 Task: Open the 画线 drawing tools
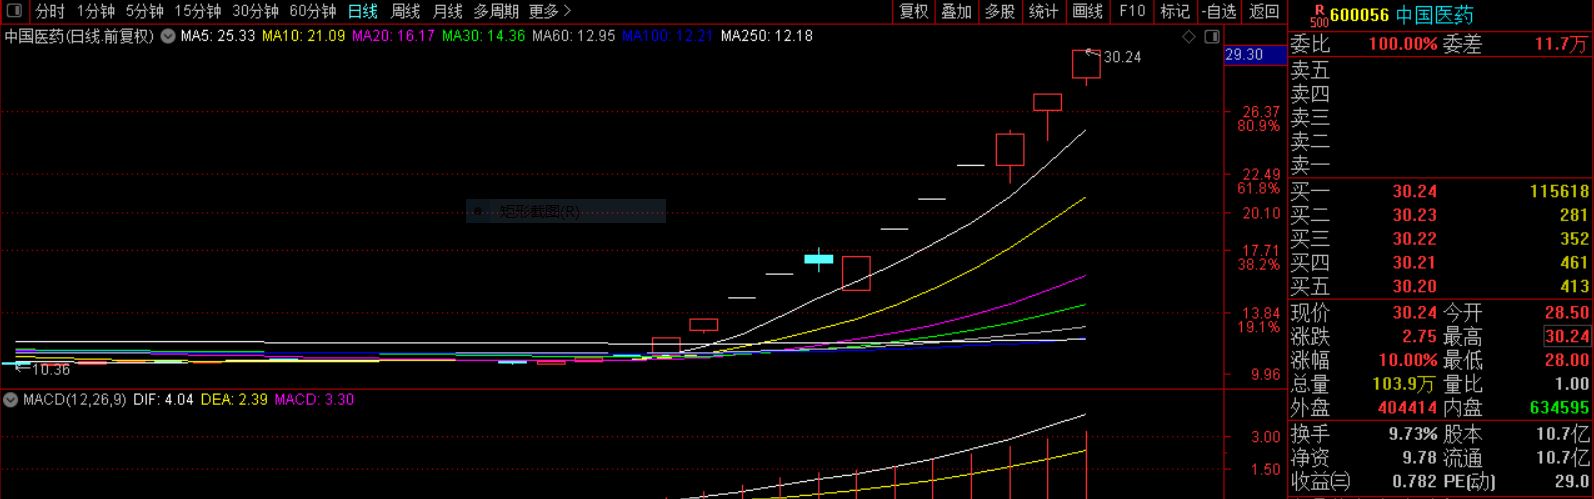(x=1087, y=11)
